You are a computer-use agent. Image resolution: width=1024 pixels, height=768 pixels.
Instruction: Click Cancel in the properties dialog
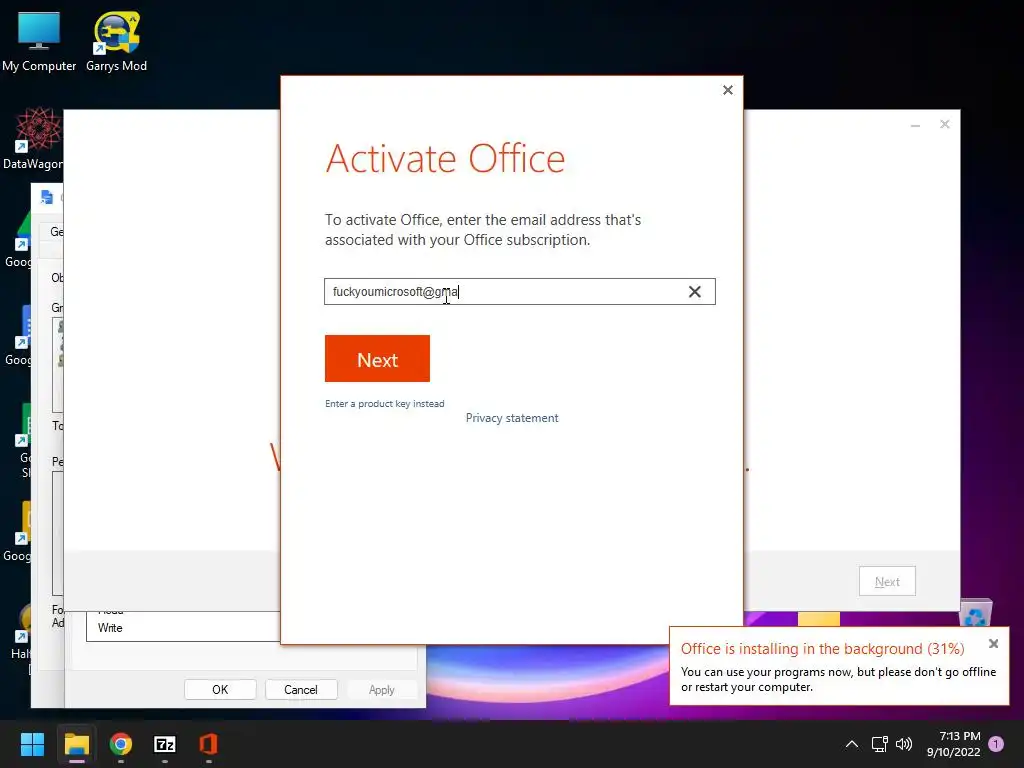[300, 690]
